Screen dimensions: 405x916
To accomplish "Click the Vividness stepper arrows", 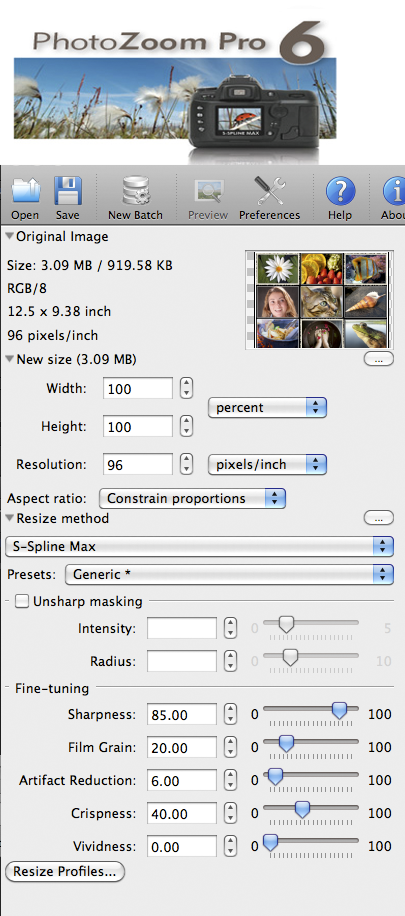I will pos(231,845).
